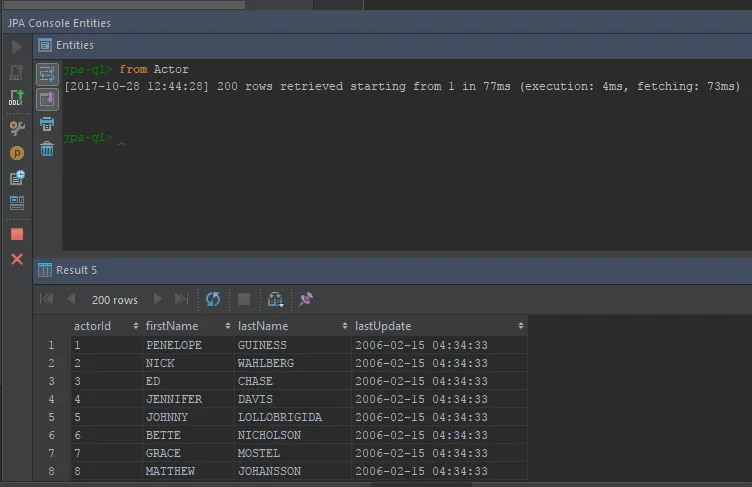The image size is (752, 487).
Task: Select row number 5 in gutter
Action: pyautogui.click(x=52, y=417)
